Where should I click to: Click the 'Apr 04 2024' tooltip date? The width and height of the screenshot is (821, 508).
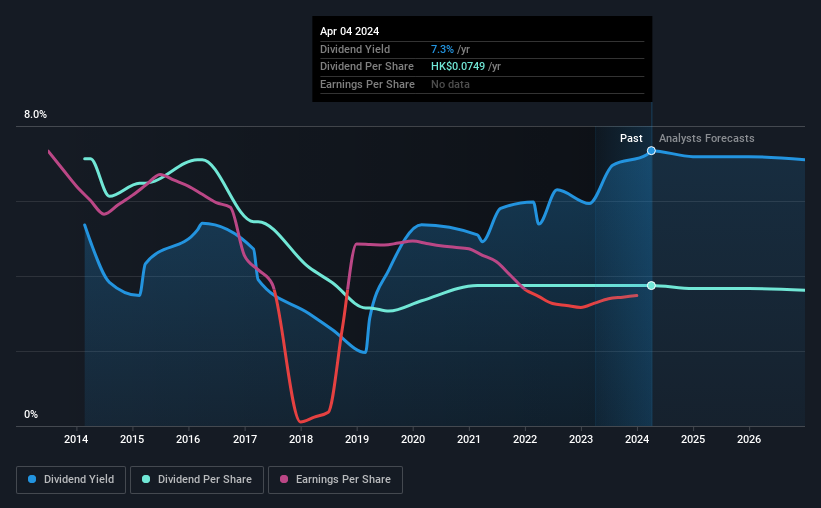tap(349, 31)
